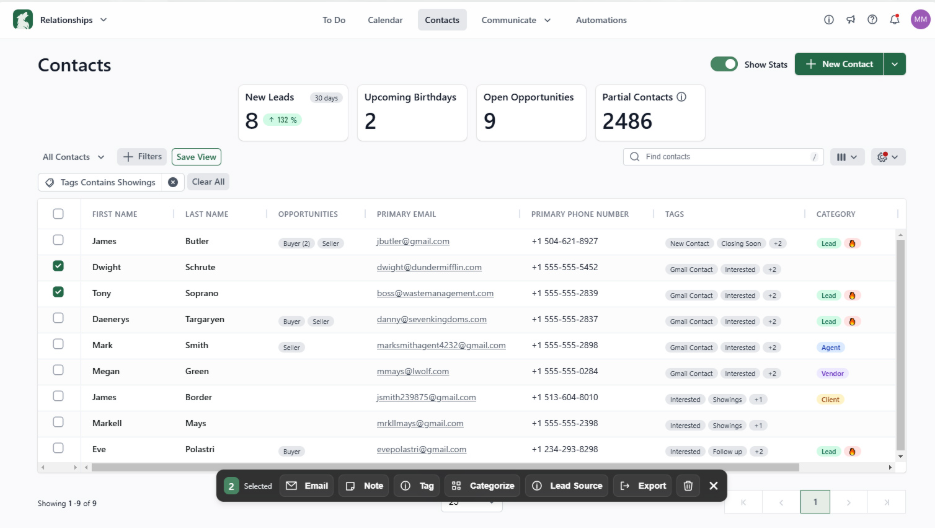Open dwight@dundermifflin.com email link
Image resolution: width=935 pixels, height=528 pixels.
click(429, 267)
